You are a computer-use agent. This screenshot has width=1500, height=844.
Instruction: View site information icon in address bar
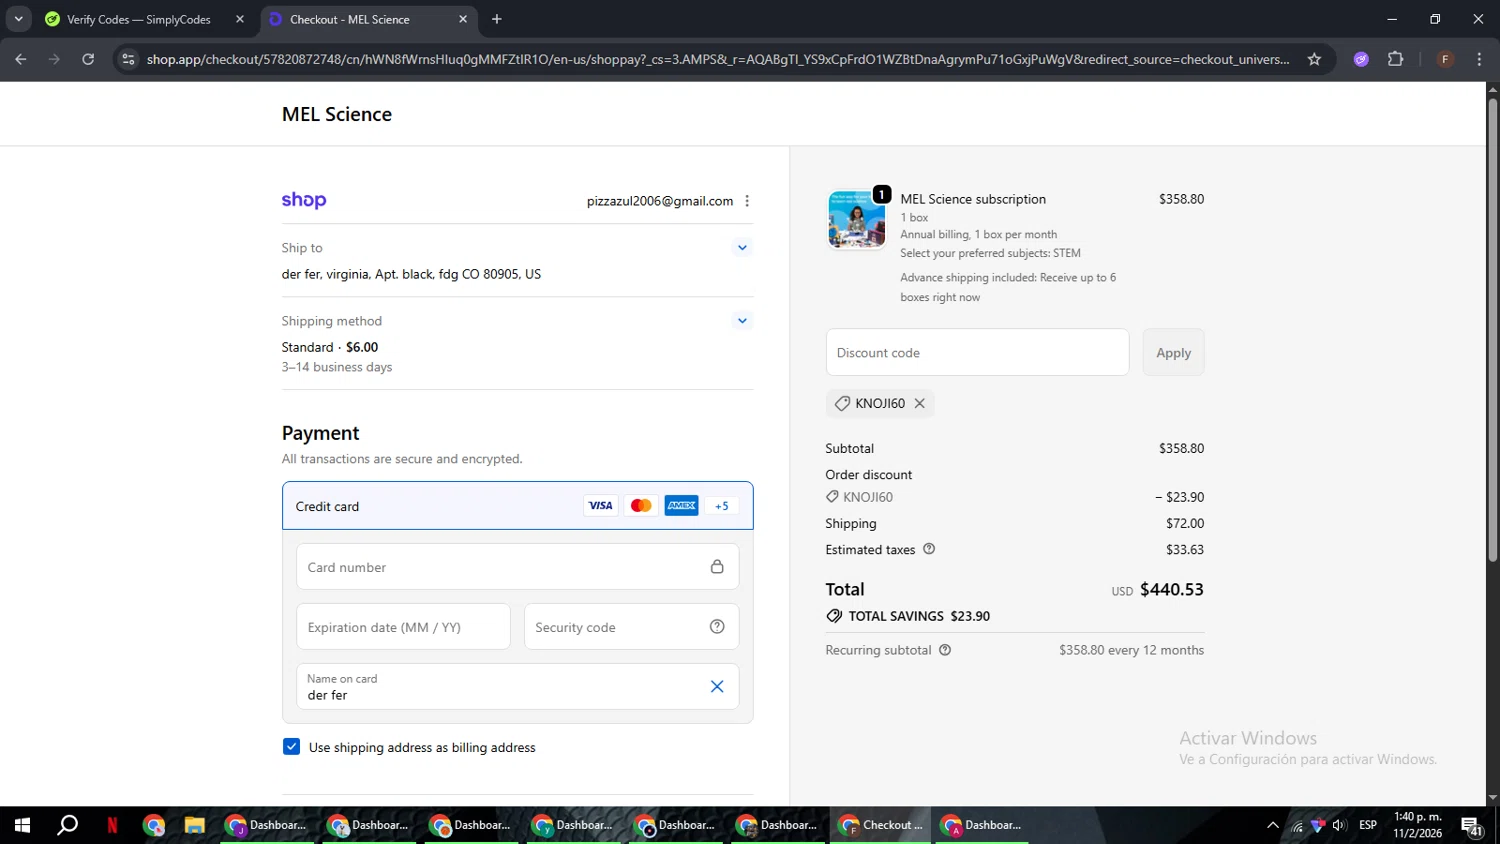pyautogui.click(x=128, y=60)
